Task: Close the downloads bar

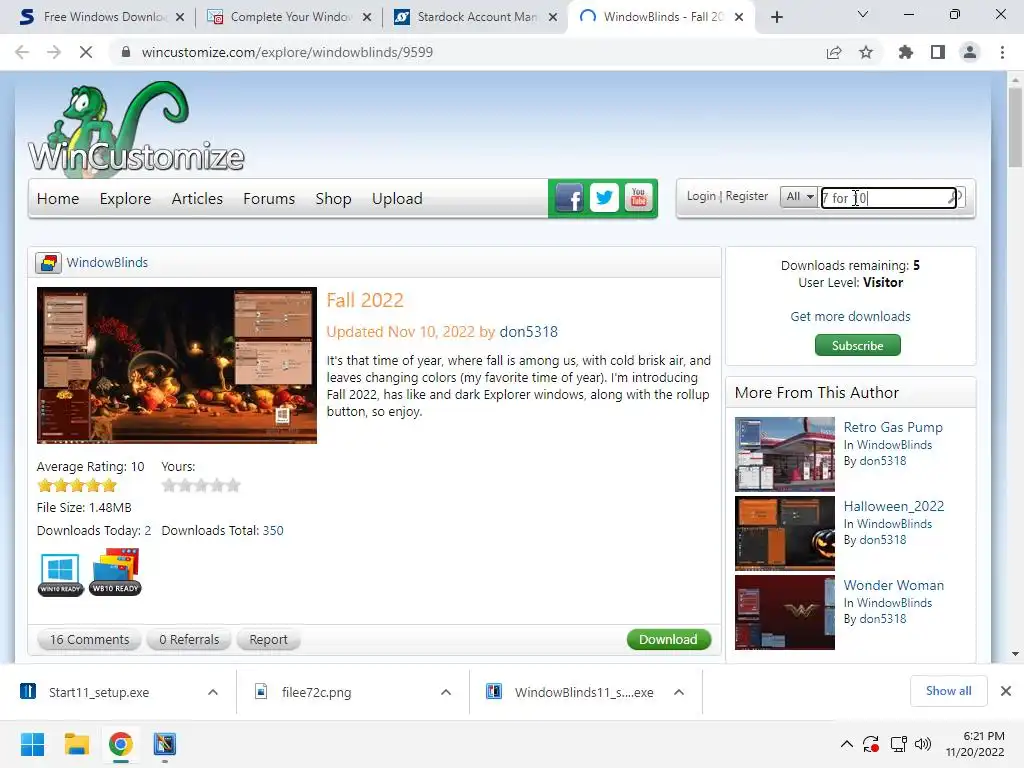Action: 1006,691
